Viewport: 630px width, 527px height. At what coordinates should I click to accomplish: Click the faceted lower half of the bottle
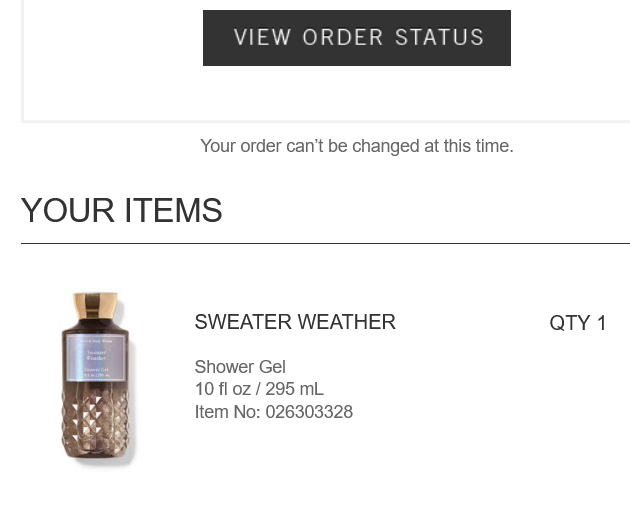tap(96, 425)
